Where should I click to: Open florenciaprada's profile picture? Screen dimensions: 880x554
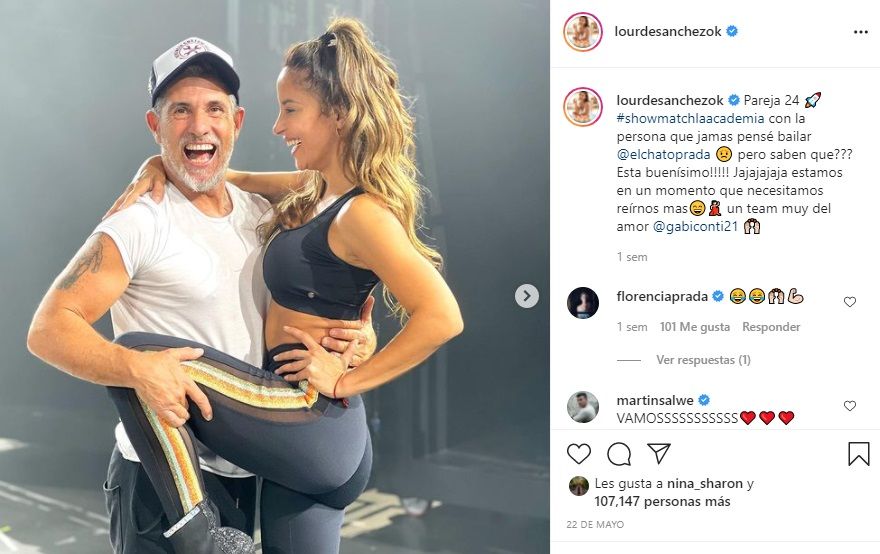pos(583,302)
